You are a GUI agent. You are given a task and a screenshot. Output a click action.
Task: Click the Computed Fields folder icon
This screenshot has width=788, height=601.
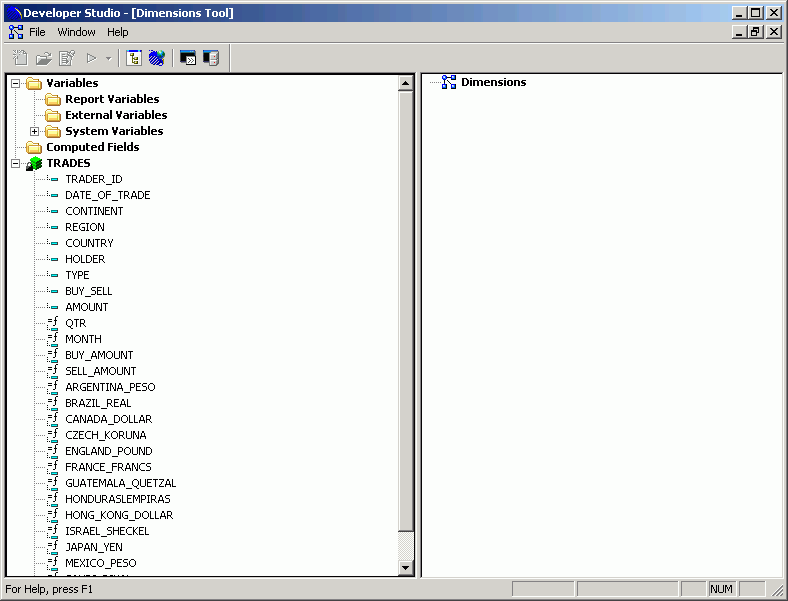(x=34, y=147)
